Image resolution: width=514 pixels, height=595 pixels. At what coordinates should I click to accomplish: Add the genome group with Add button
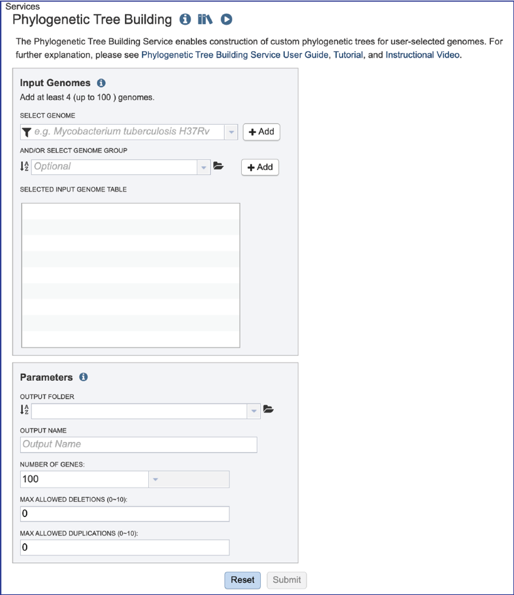coord(260,167)
